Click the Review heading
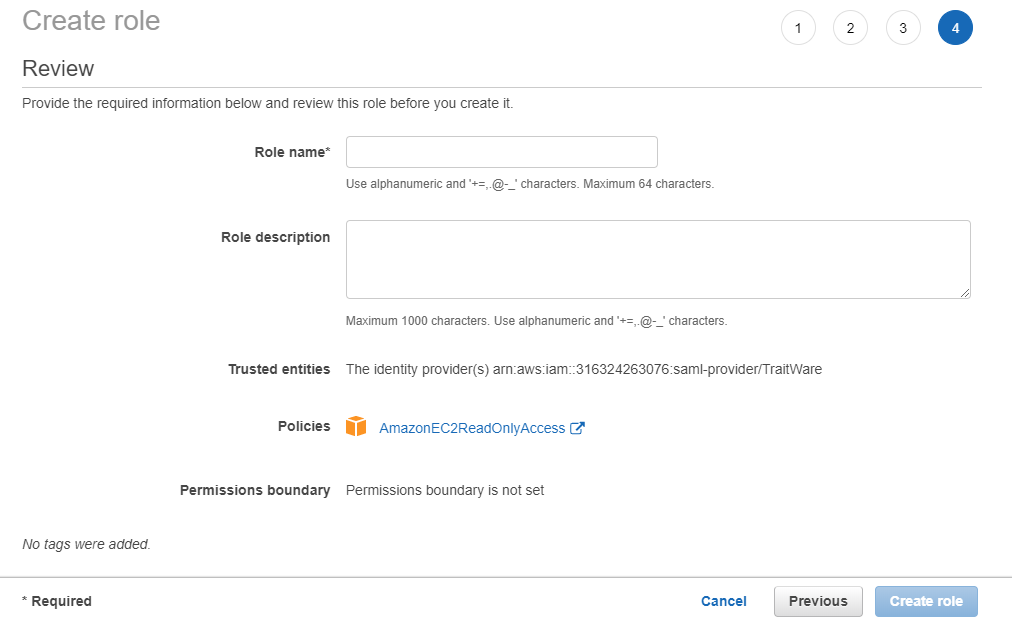Screen dimensions: 1012x623 click(58, 68)
